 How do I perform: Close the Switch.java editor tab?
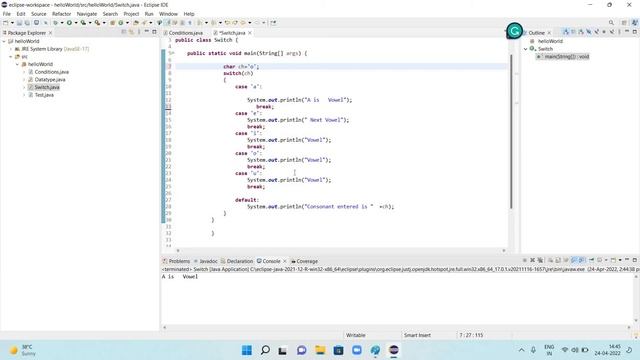pyautogui.click(x=250, y=33)
